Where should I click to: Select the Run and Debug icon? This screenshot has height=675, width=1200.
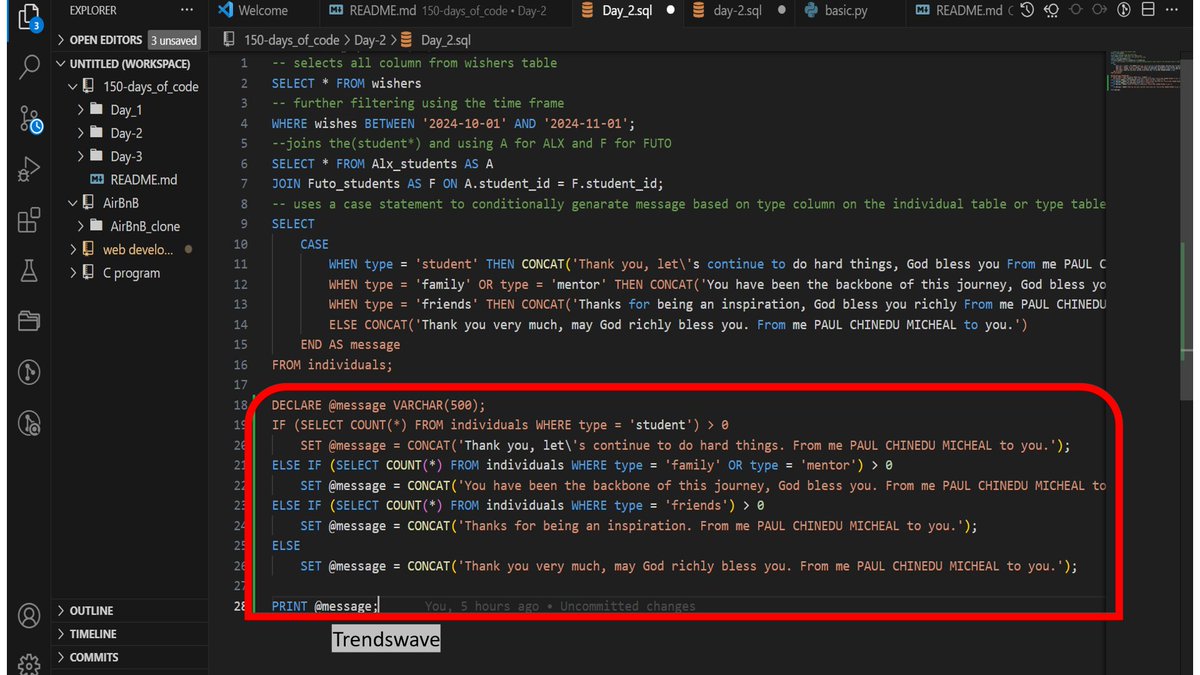tap(27, 167)
